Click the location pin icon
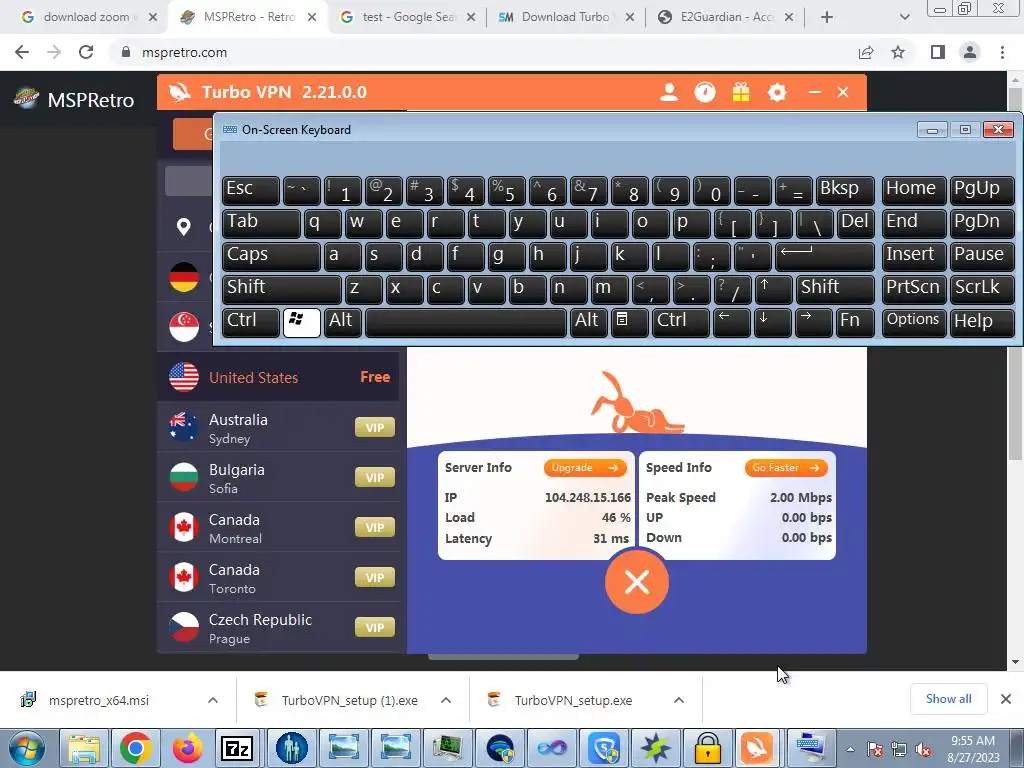Image resolution: width=1024 pixels, height=768 pixels. tap(184, 227)
